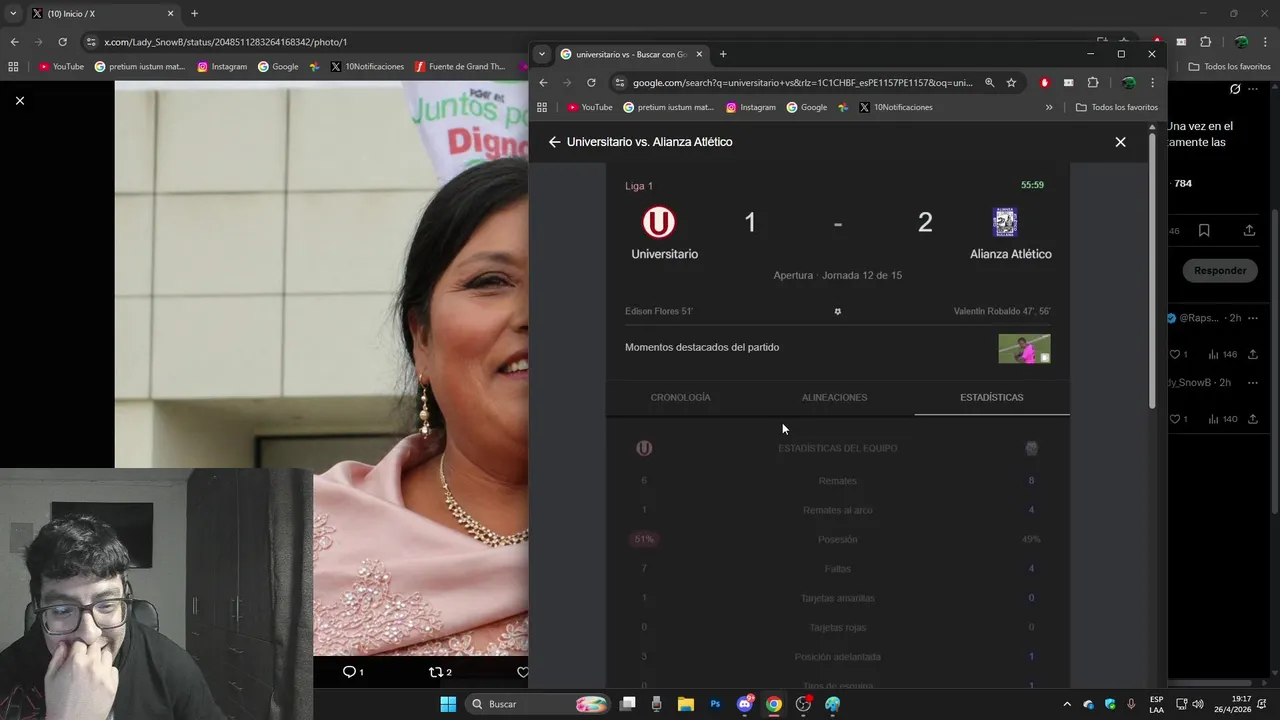Go back in the X window

tap(14, 42)
